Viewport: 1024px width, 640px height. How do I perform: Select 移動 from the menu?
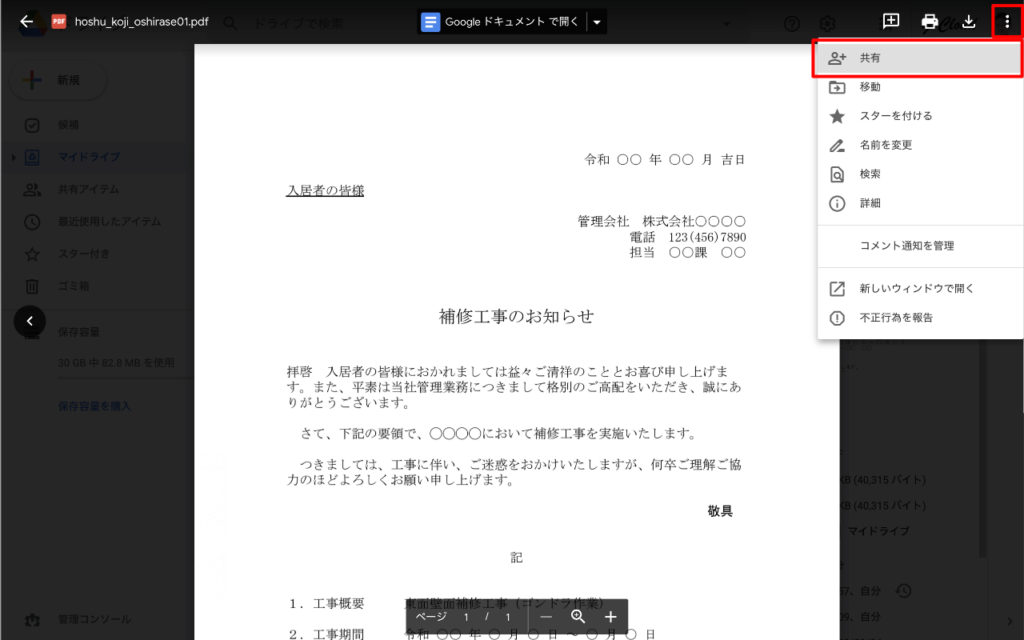(918, 88)
